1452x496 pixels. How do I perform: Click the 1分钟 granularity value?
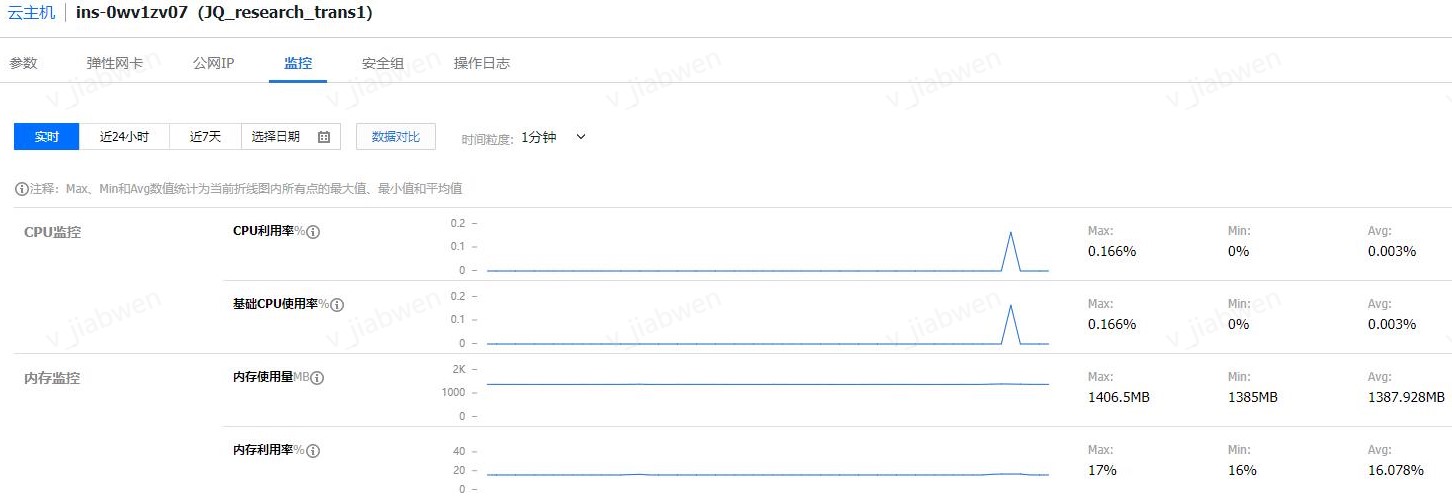[x=539, y=138]
